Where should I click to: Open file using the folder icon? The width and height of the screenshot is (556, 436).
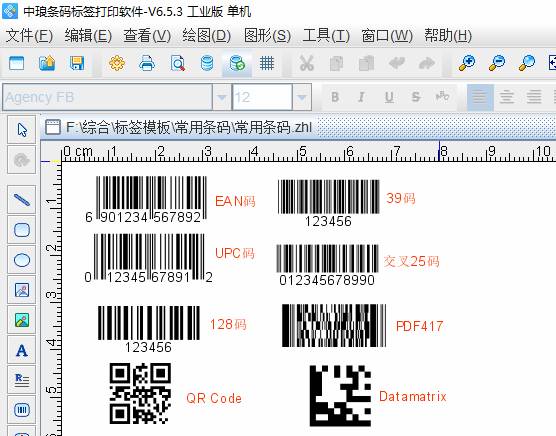pos(47,63)
